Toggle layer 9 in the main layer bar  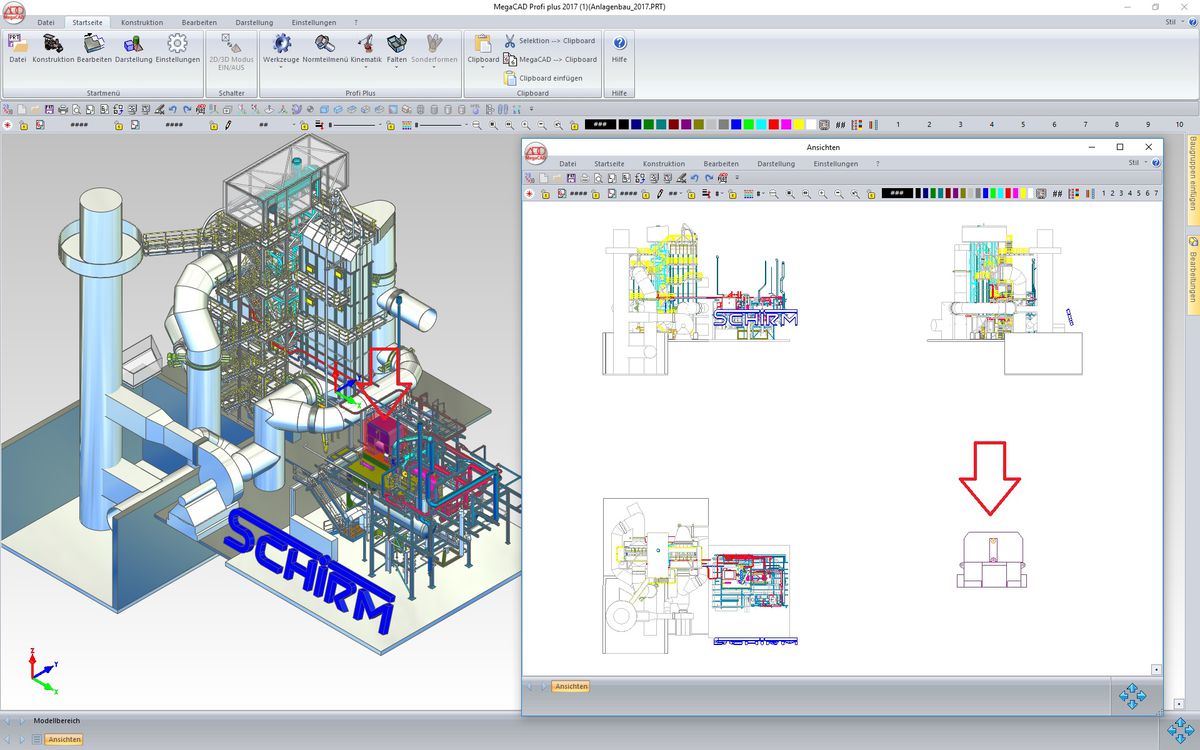tap(1148, 125)
